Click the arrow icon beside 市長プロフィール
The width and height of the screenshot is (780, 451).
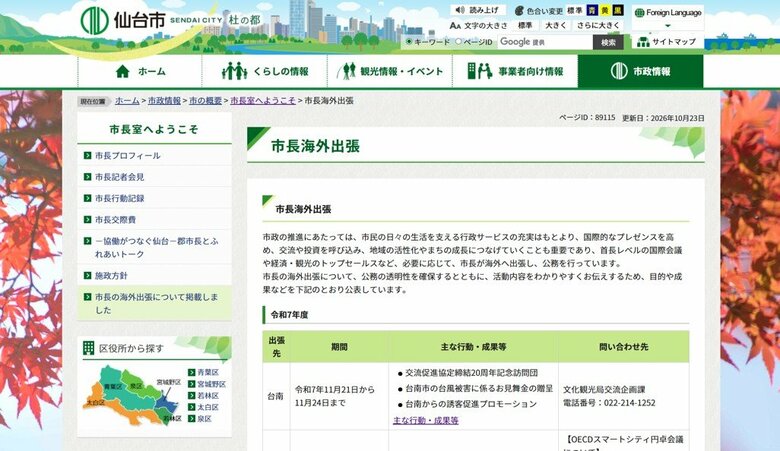(x=88, y=156)
